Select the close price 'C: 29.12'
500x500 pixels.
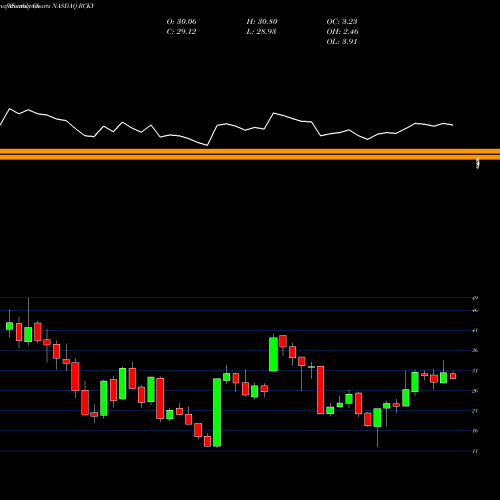[x=181, y=32]
